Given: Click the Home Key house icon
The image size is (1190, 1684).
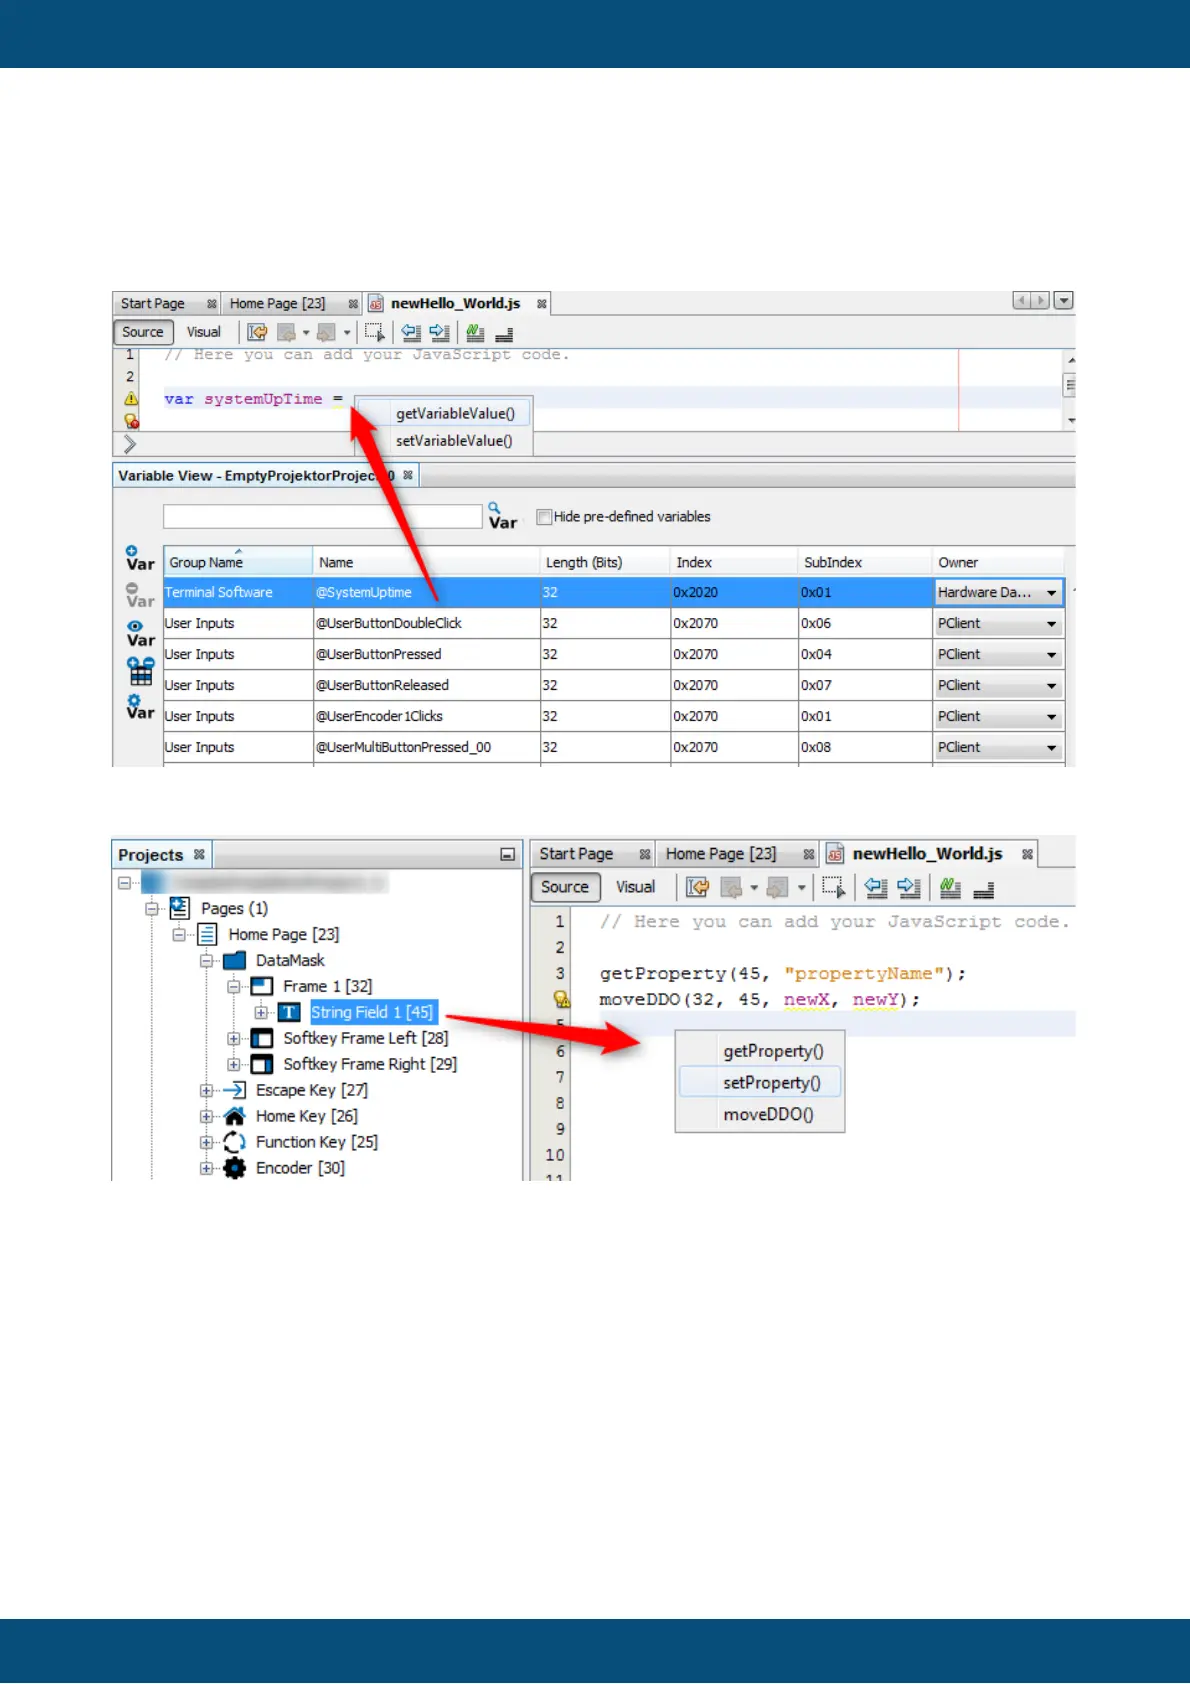Looking at the screenshot, I should click(234, 1116).
